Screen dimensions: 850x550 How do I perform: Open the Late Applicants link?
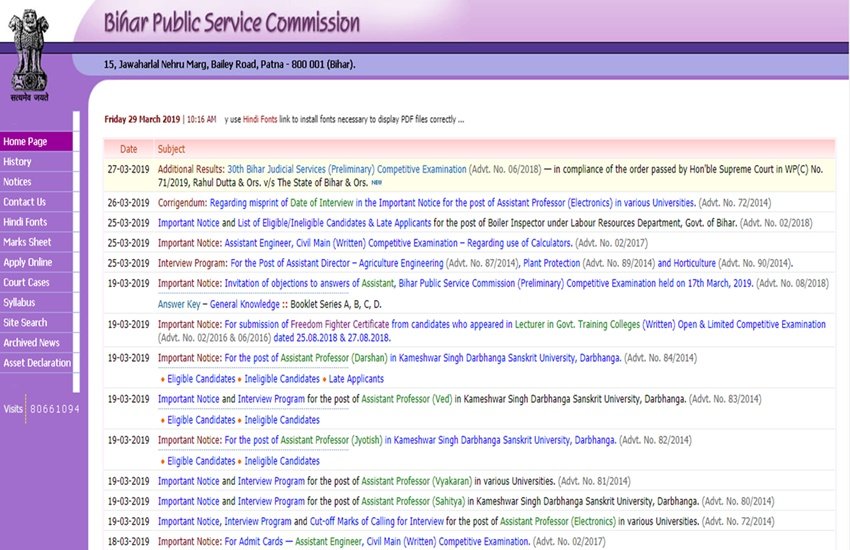tap(356, 380)
